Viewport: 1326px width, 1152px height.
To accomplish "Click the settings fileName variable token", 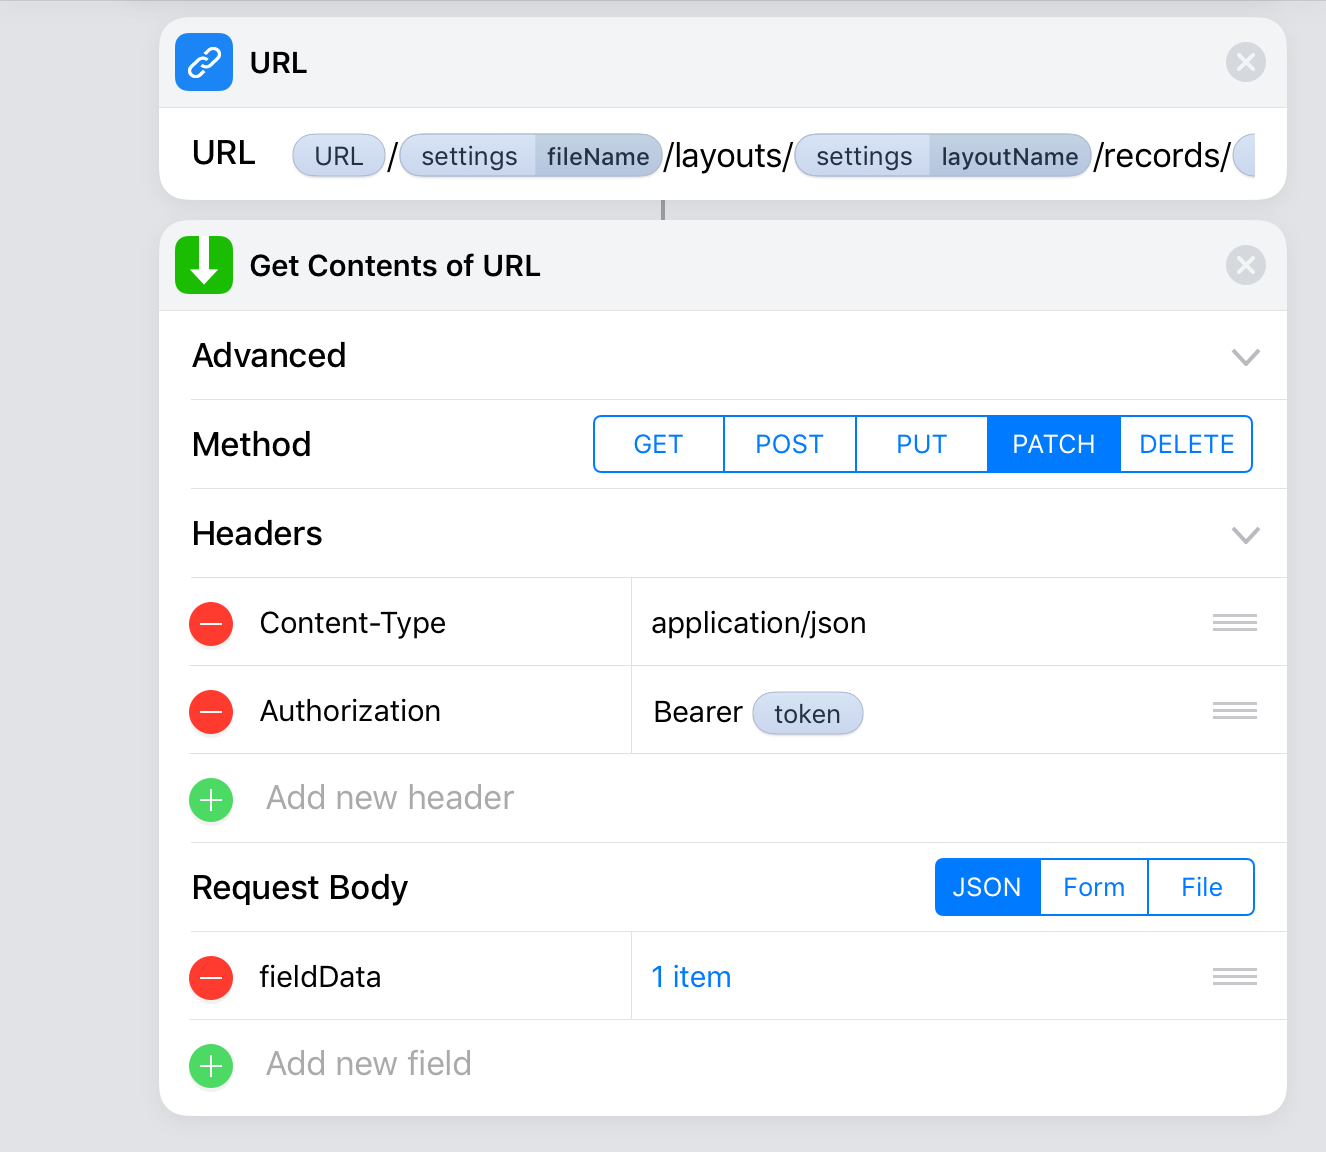I will click(531, 156).
